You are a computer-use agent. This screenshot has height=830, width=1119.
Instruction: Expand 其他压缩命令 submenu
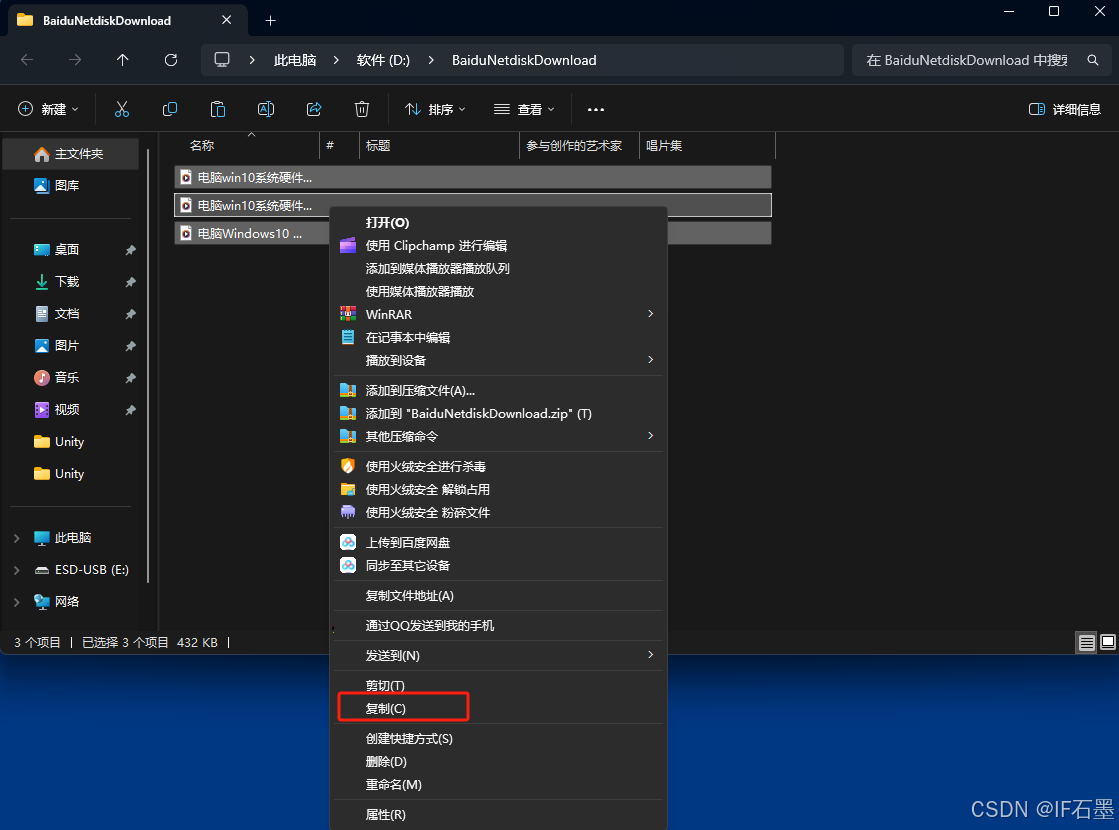(x=650, y=436)
